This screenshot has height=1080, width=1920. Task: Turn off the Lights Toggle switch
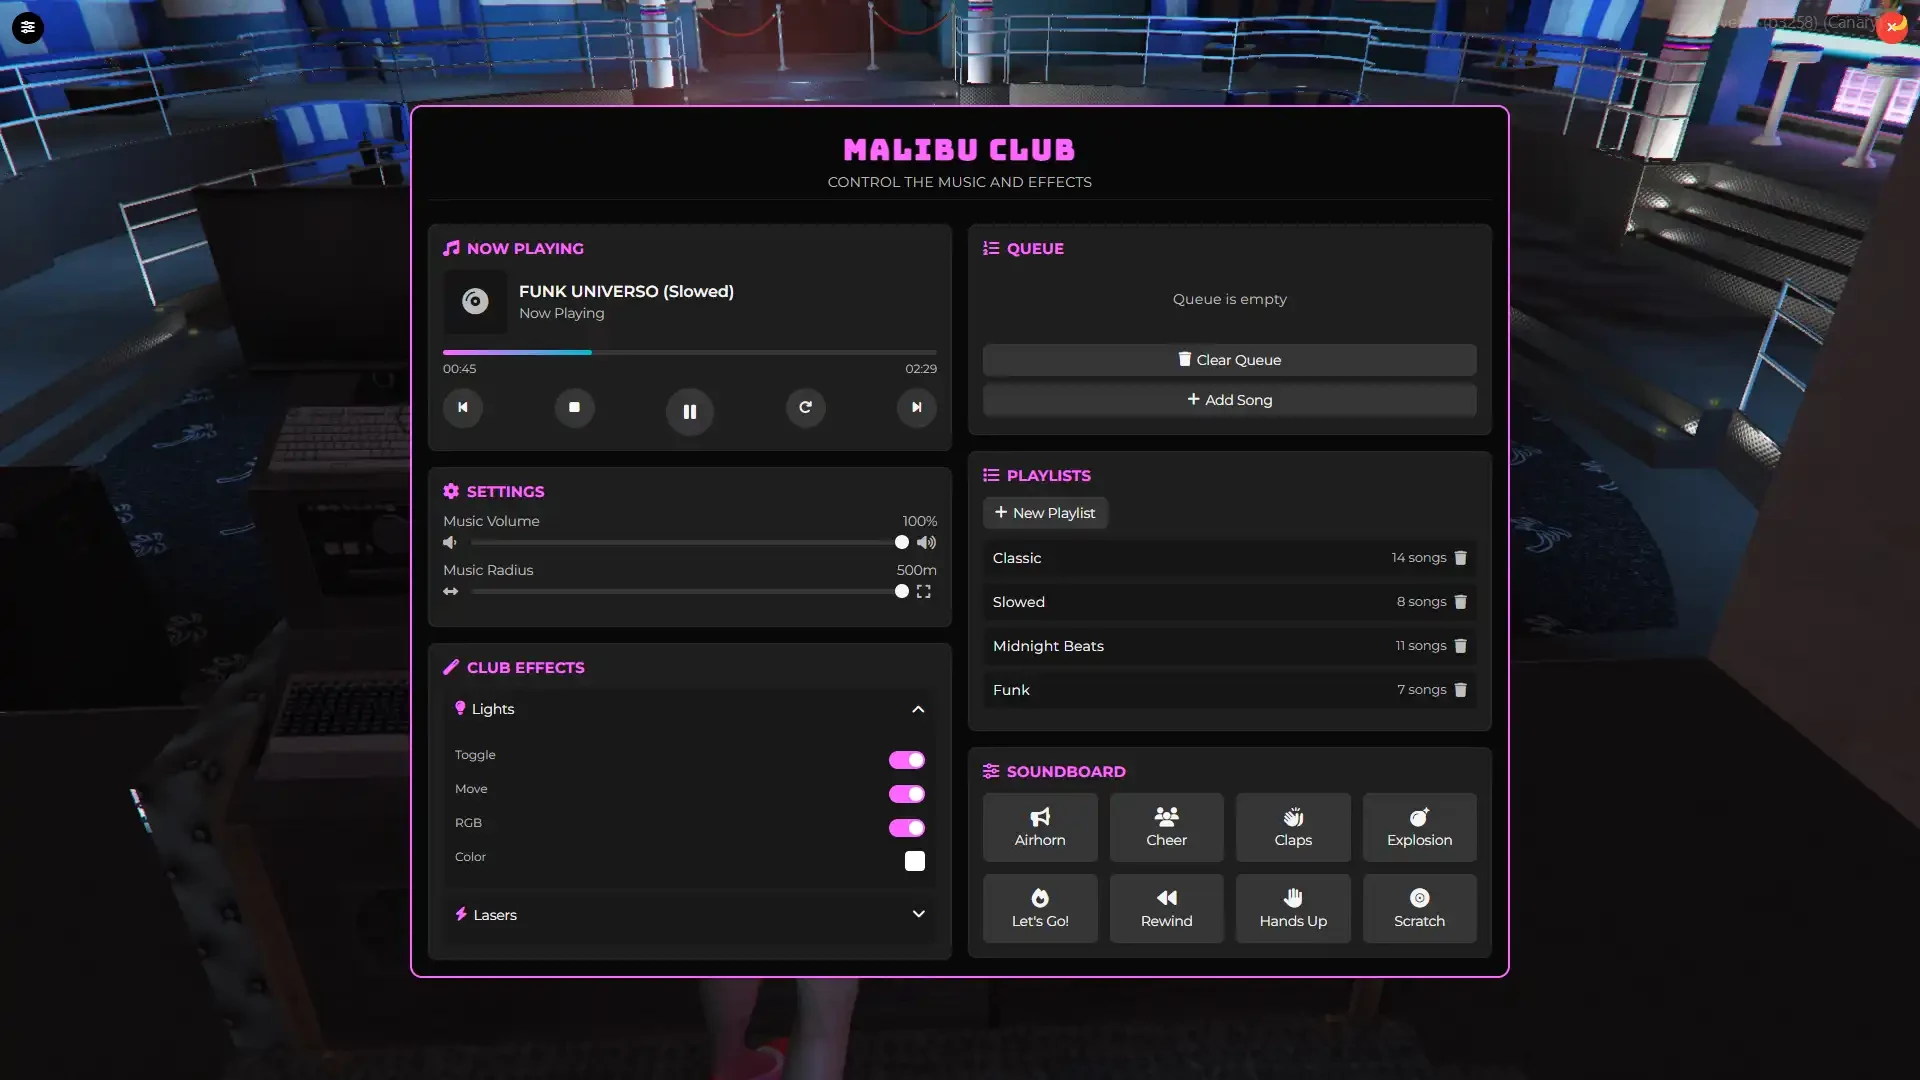pos(907,760)
